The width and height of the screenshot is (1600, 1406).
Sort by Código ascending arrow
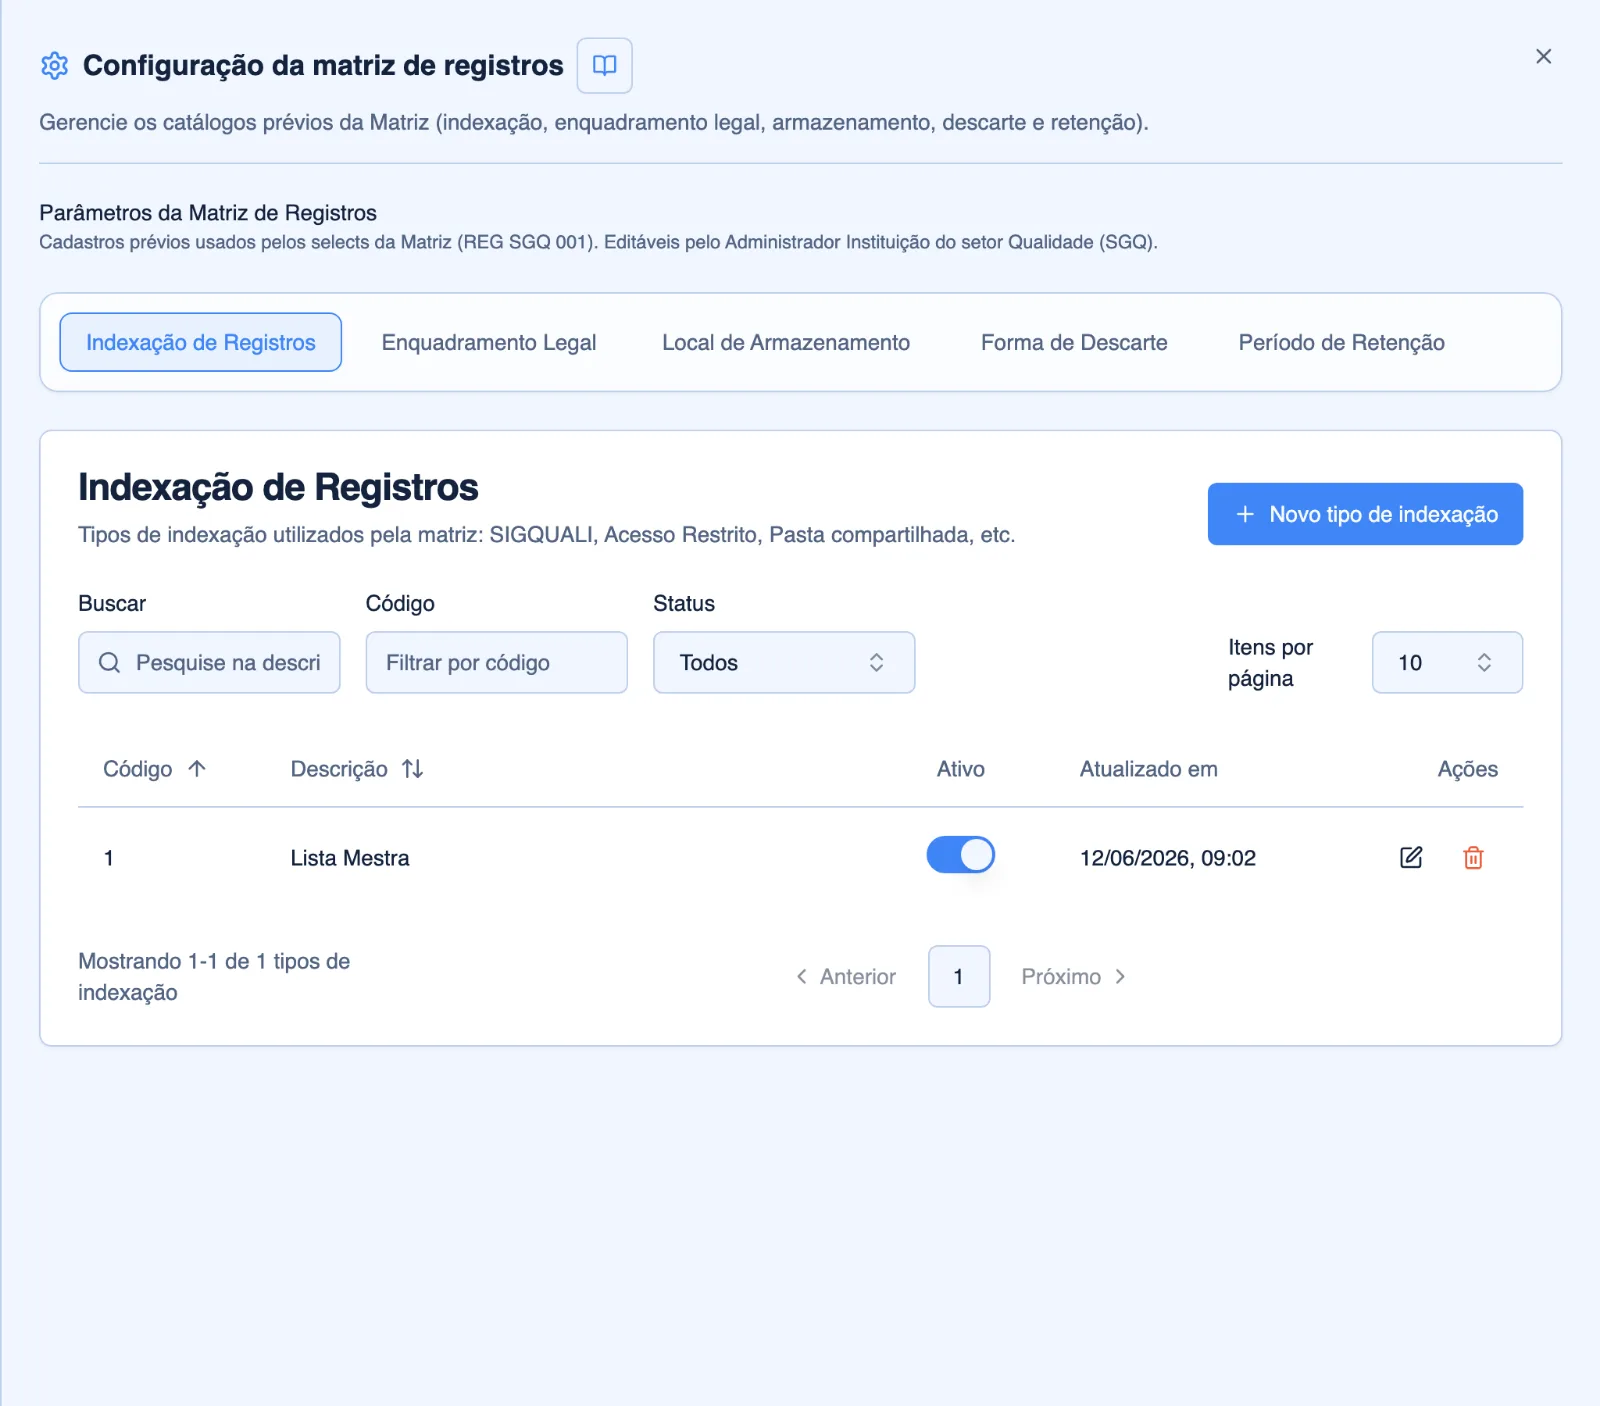click(x=197, y=769)
